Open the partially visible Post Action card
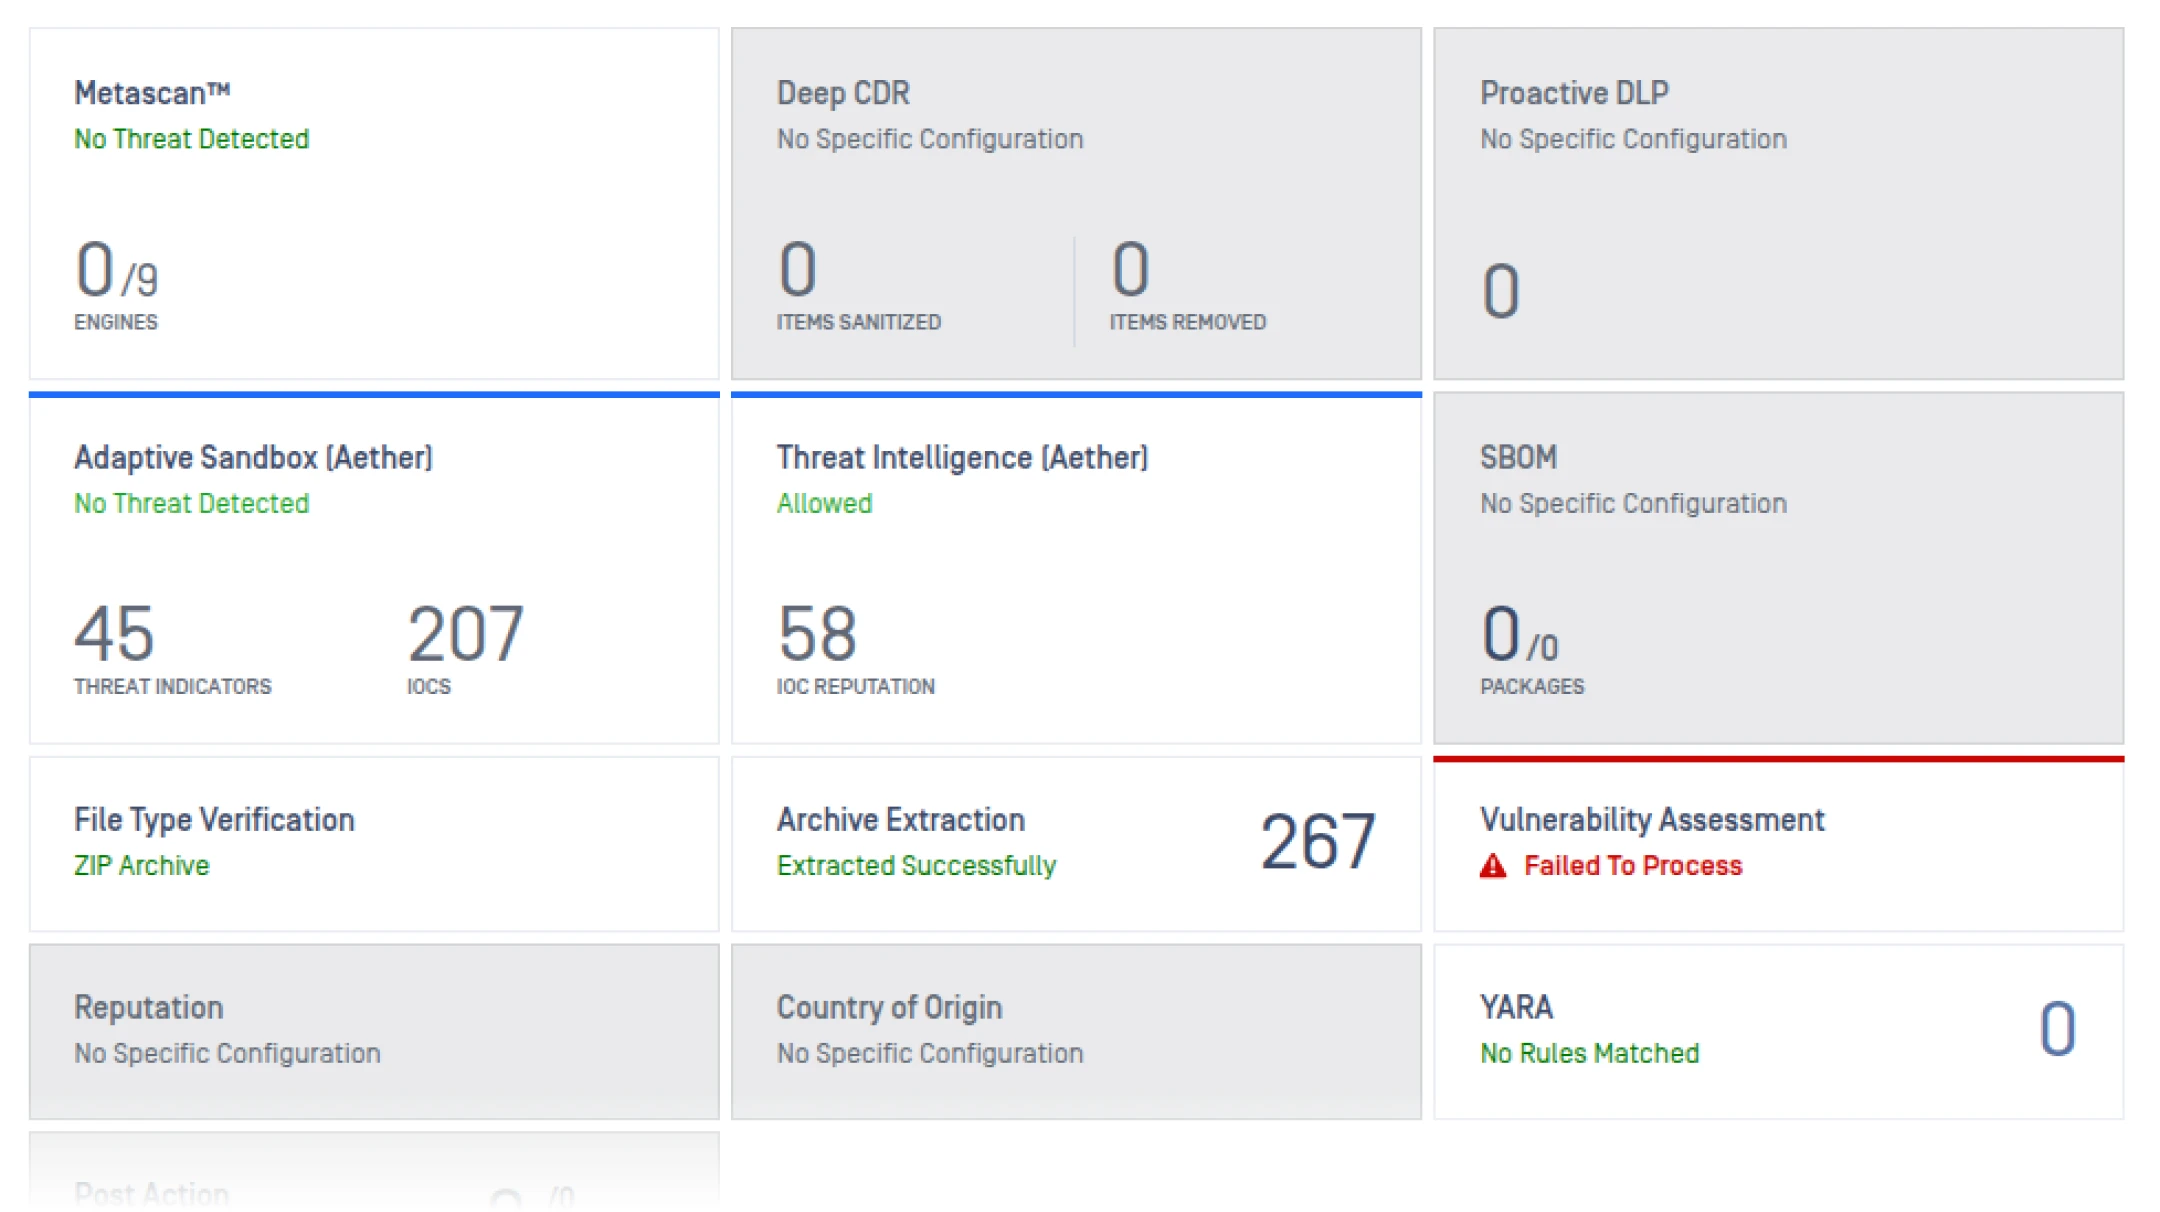2160x1212 pixels. (373, 1180)
